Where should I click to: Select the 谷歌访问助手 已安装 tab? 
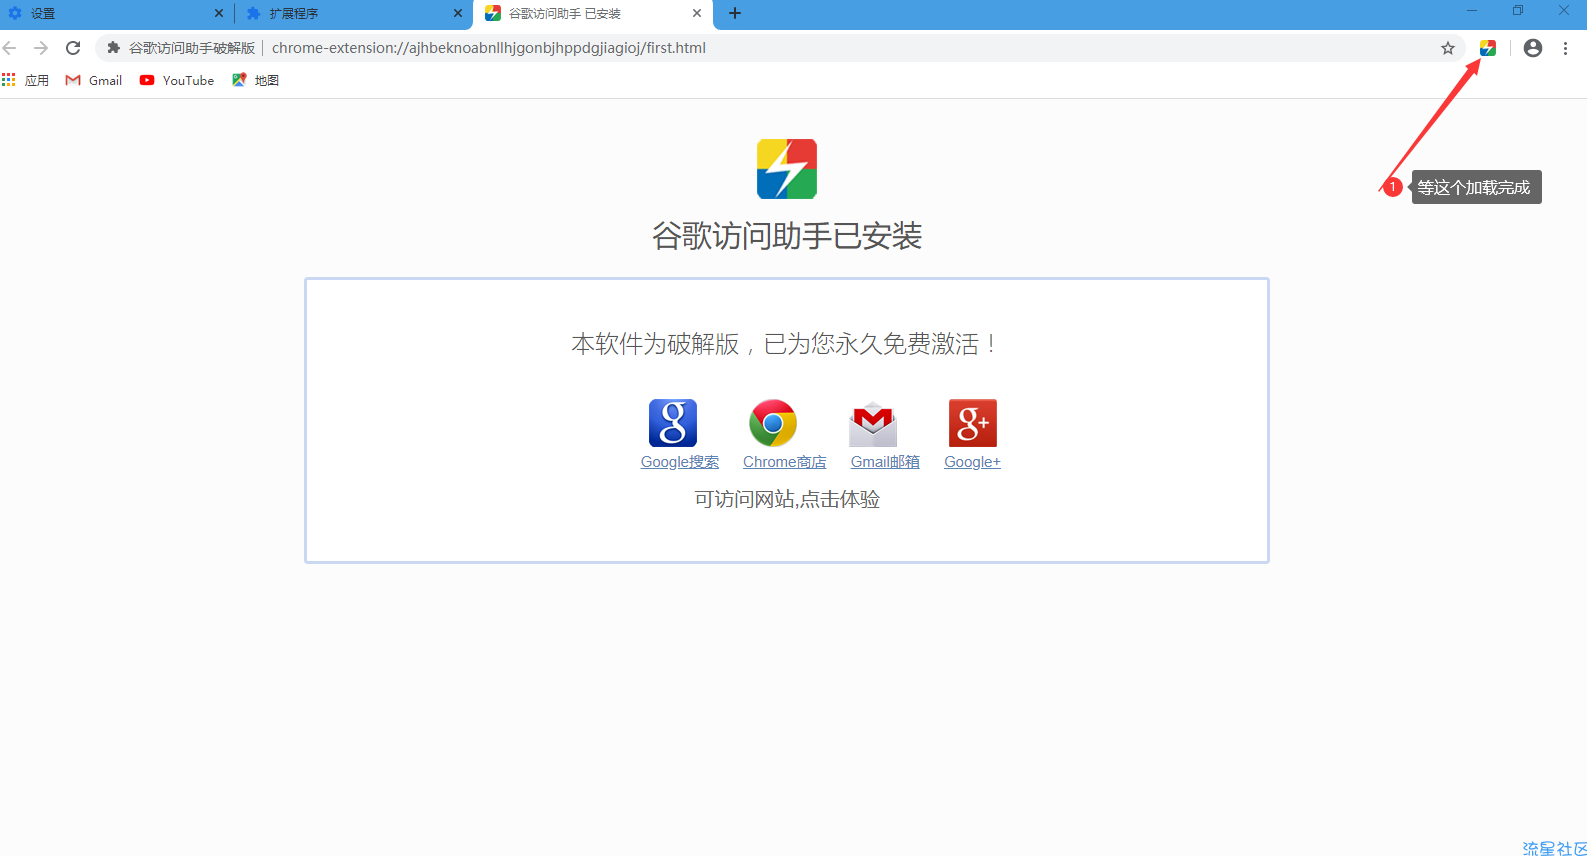coord(592,14)
